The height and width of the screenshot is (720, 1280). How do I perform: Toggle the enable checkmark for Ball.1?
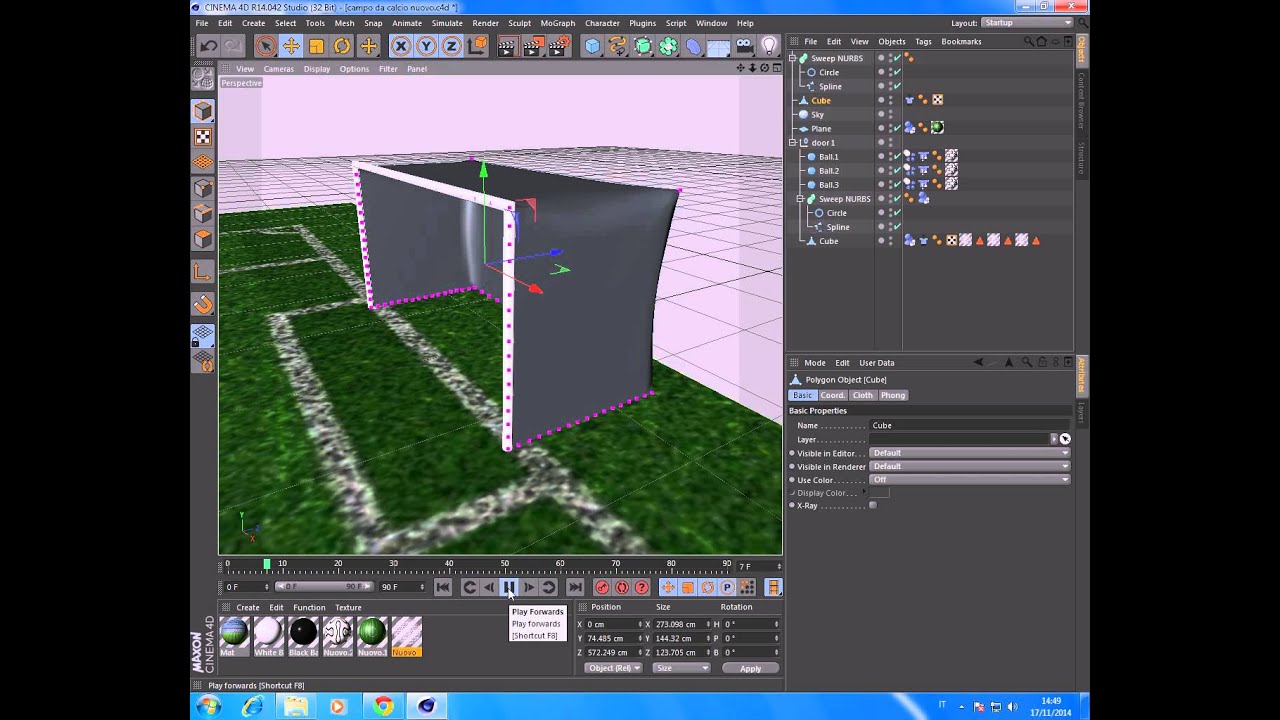tap(897, 157)
